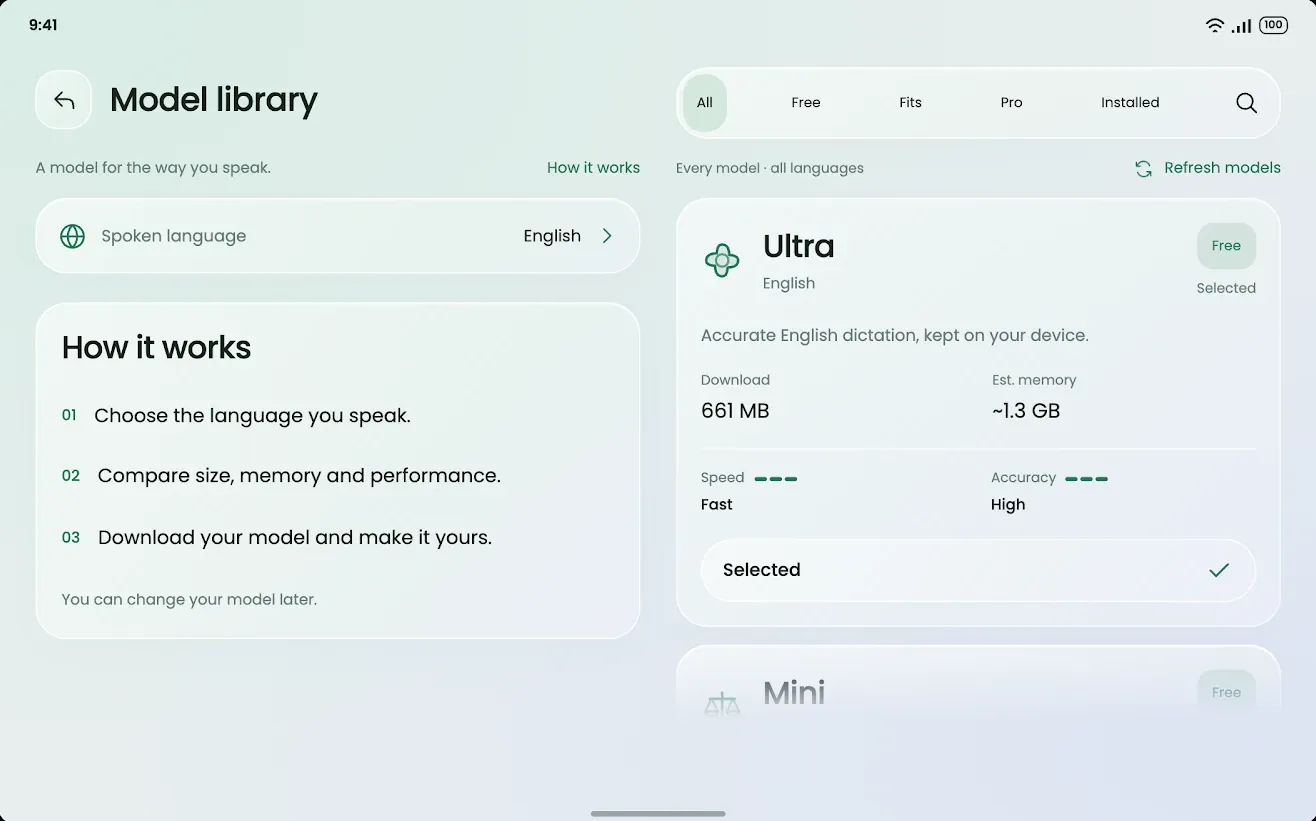Click the 661 MB download size

tap(735, 411)
